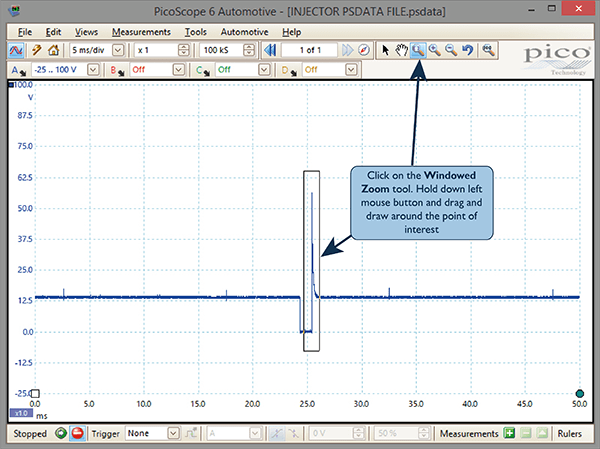The width and height of the screenshot is (600, 449).
Task: Click the green trigger marker at 50.0
Action: pos(580,393)
